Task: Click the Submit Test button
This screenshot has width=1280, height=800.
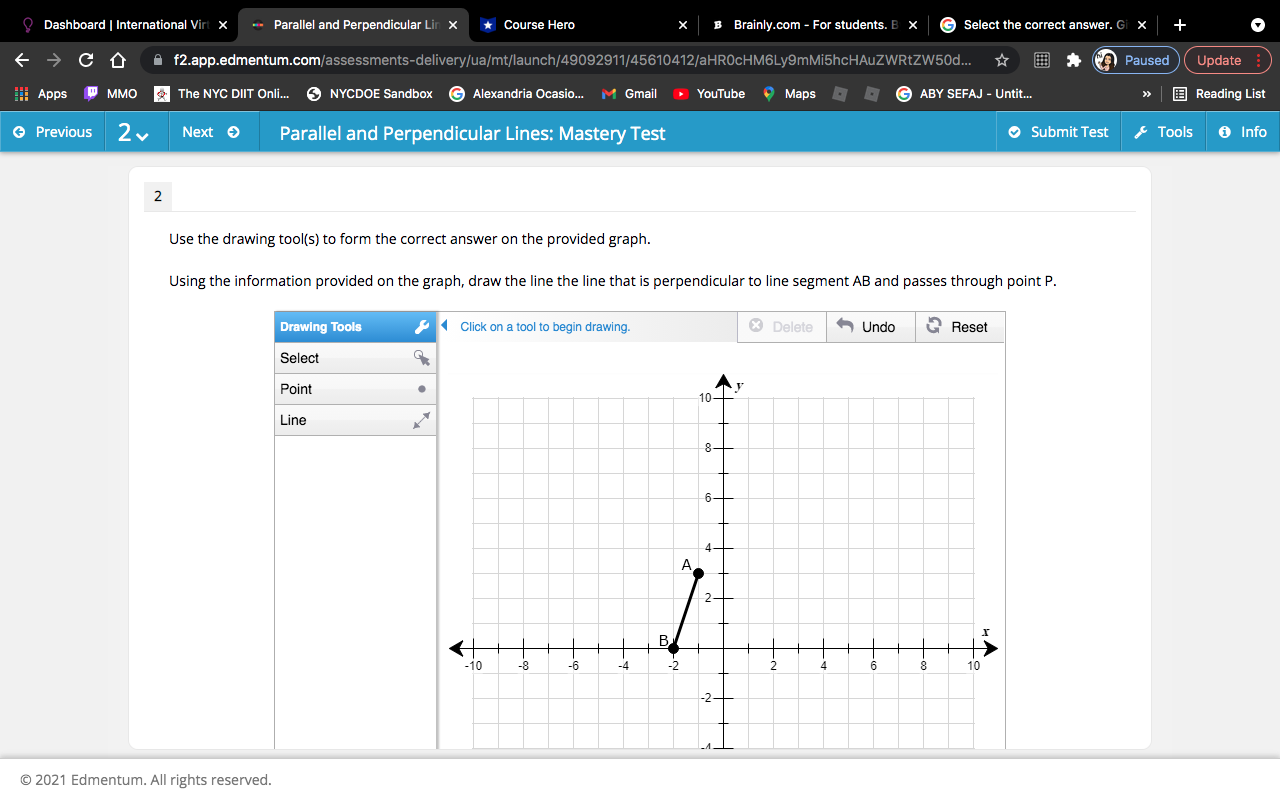Action: coord(1058,131)
